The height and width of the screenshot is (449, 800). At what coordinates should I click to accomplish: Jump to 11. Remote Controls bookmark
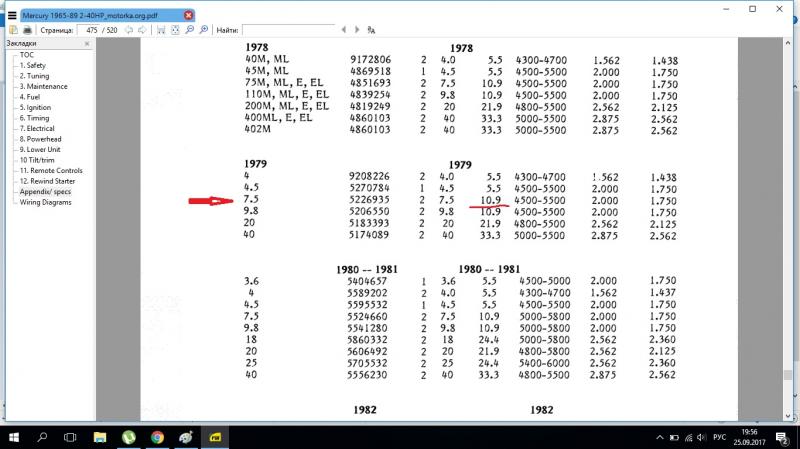(51, 170)
